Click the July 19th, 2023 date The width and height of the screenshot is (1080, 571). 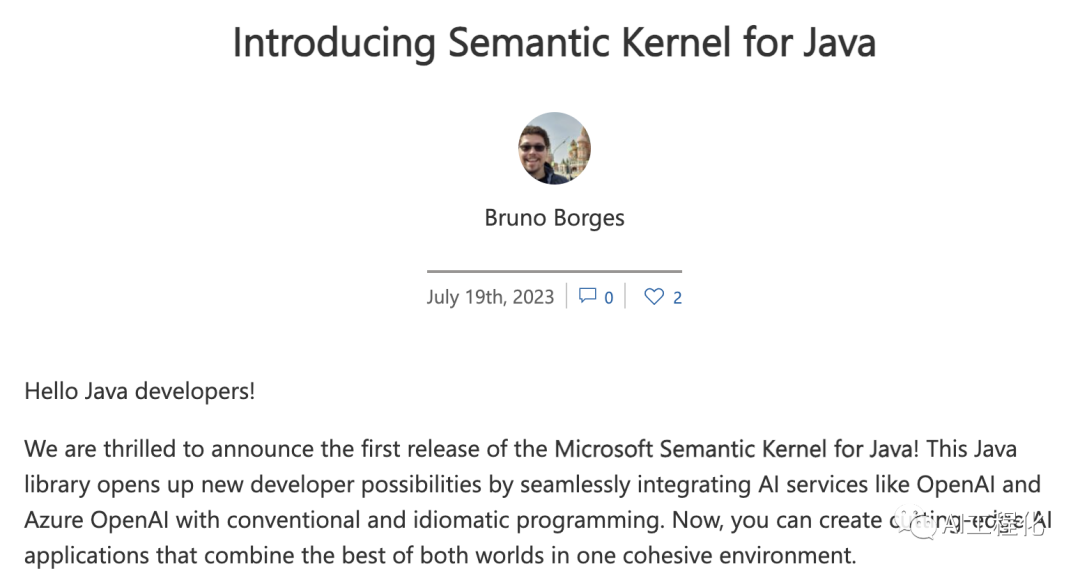pos(490,297)
